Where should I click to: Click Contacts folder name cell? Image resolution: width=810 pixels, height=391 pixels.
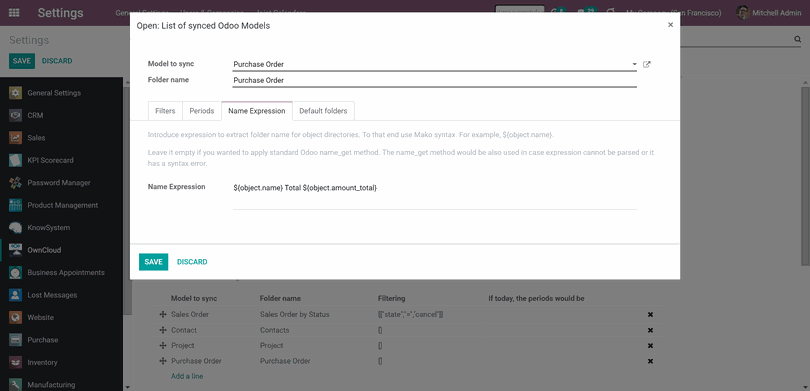[274, 330]
